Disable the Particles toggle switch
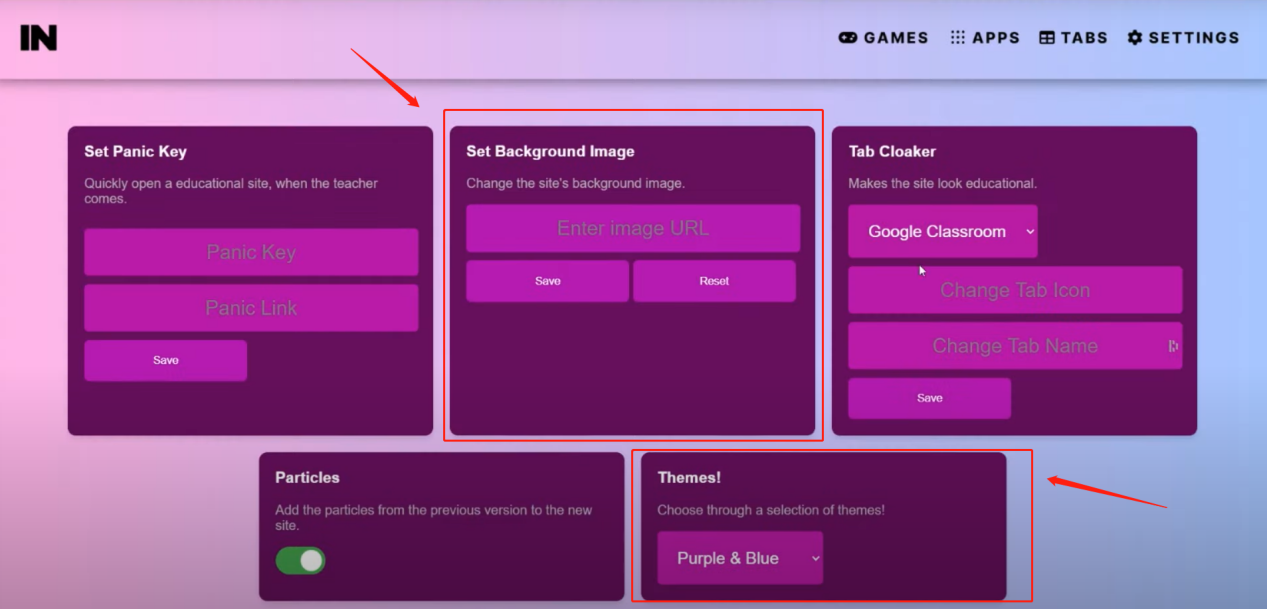Image resolution: width=1267 pixels, height=609 pixels. click(x=299, y=561)
